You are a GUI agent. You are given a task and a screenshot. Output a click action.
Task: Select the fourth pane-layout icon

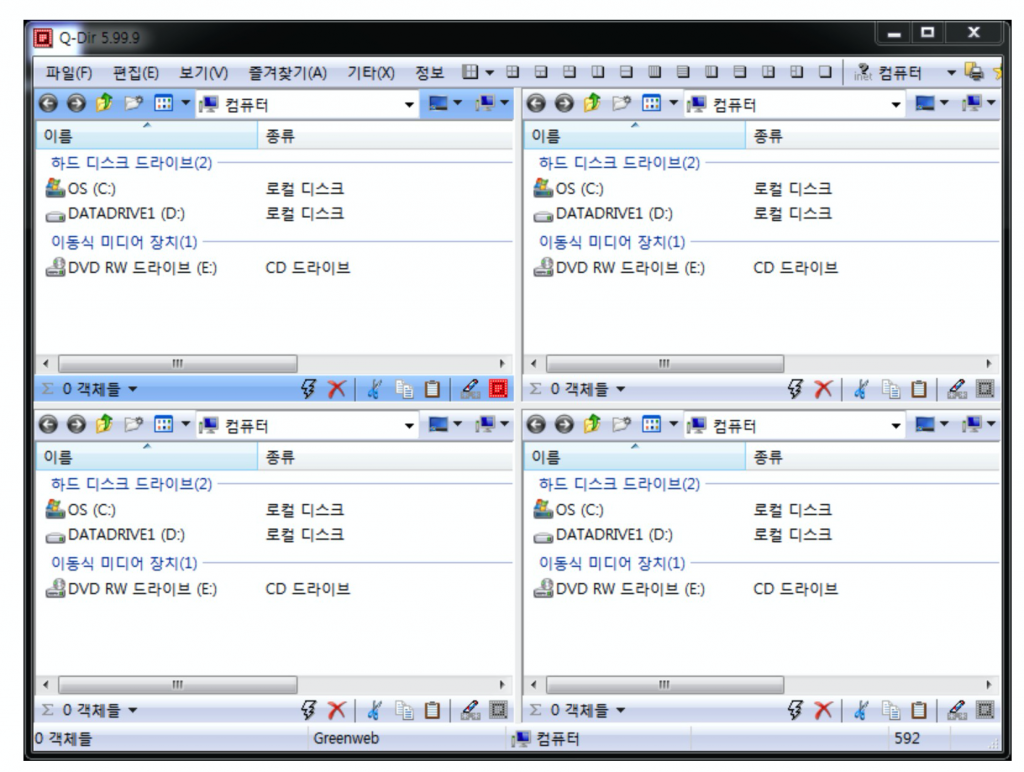pos(598,72)
